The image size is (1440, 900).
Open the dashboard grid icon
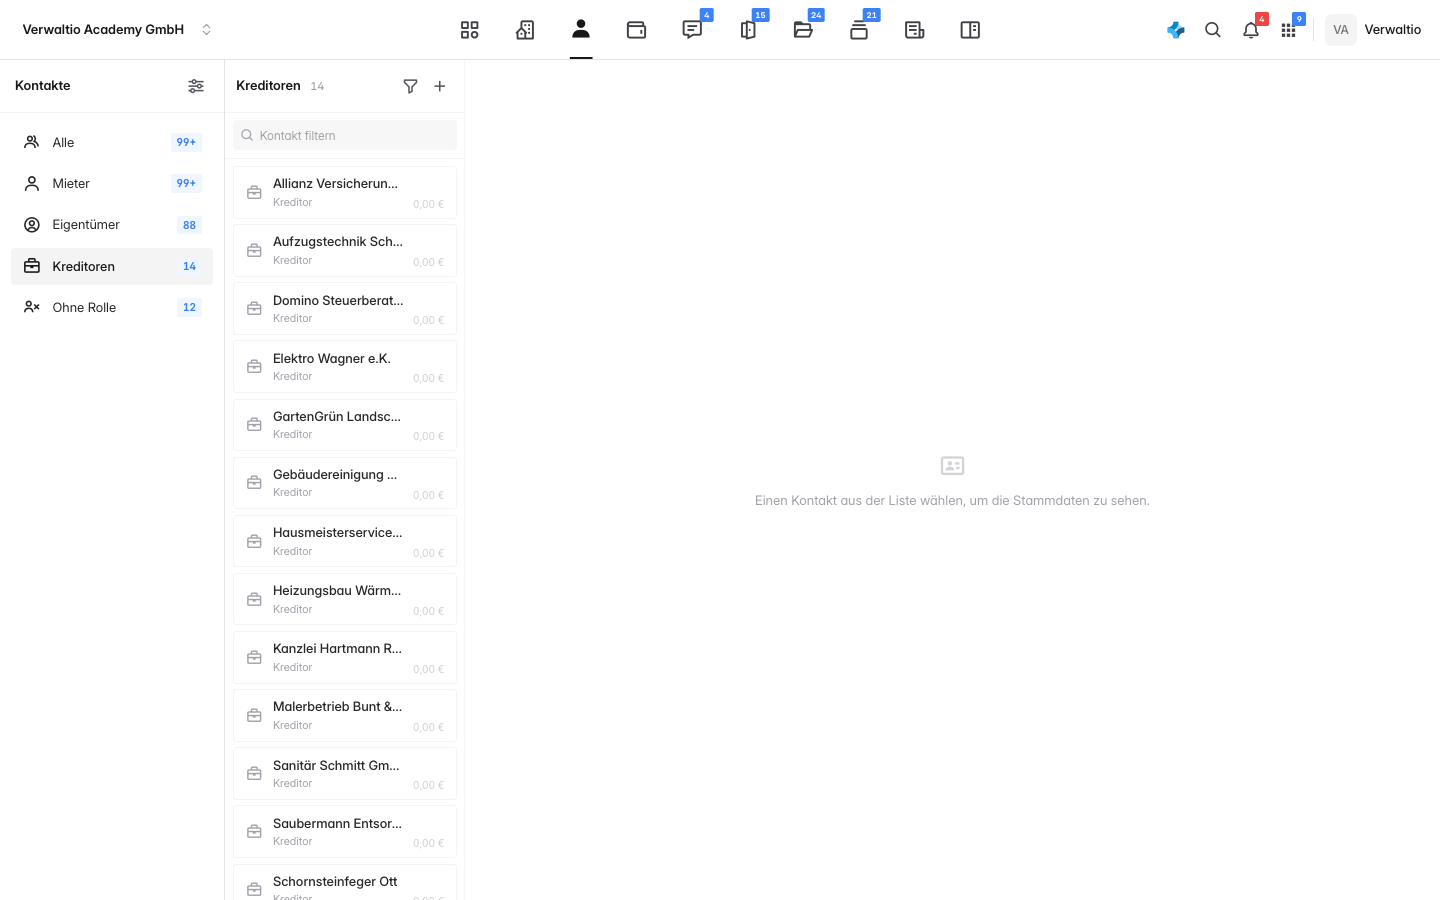(x=469, y=30)
